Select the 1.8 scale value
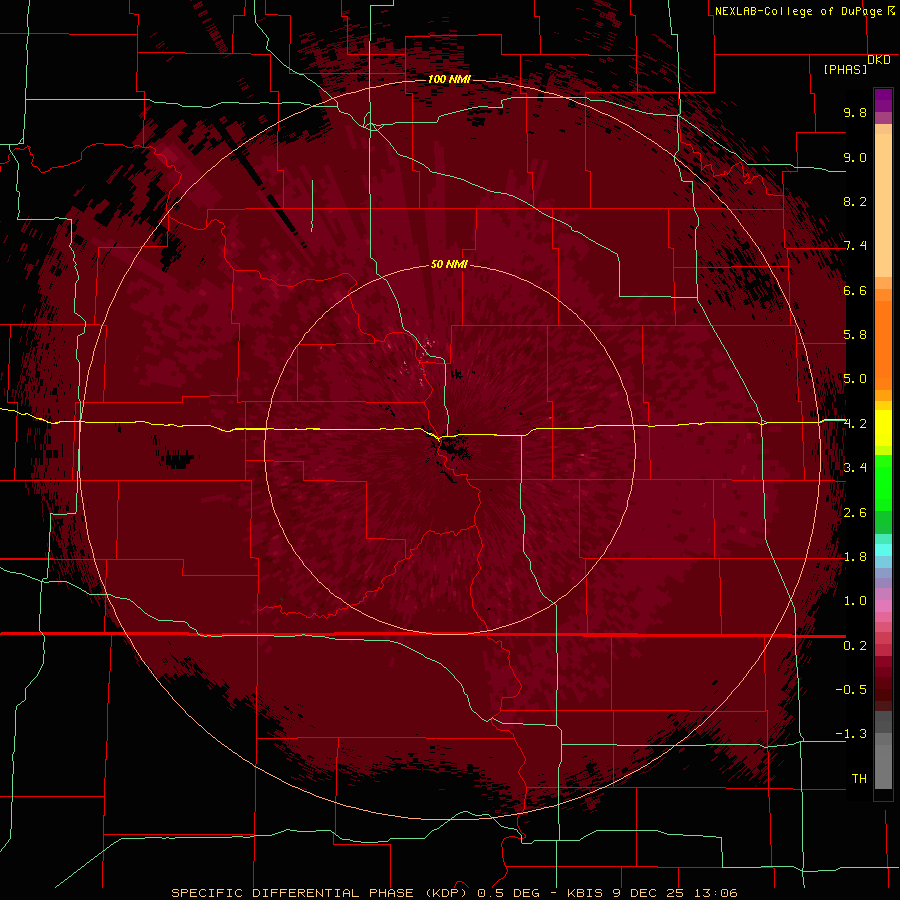Image resolution: width=900 pixels, height=900 pixels. coord(855,557)
